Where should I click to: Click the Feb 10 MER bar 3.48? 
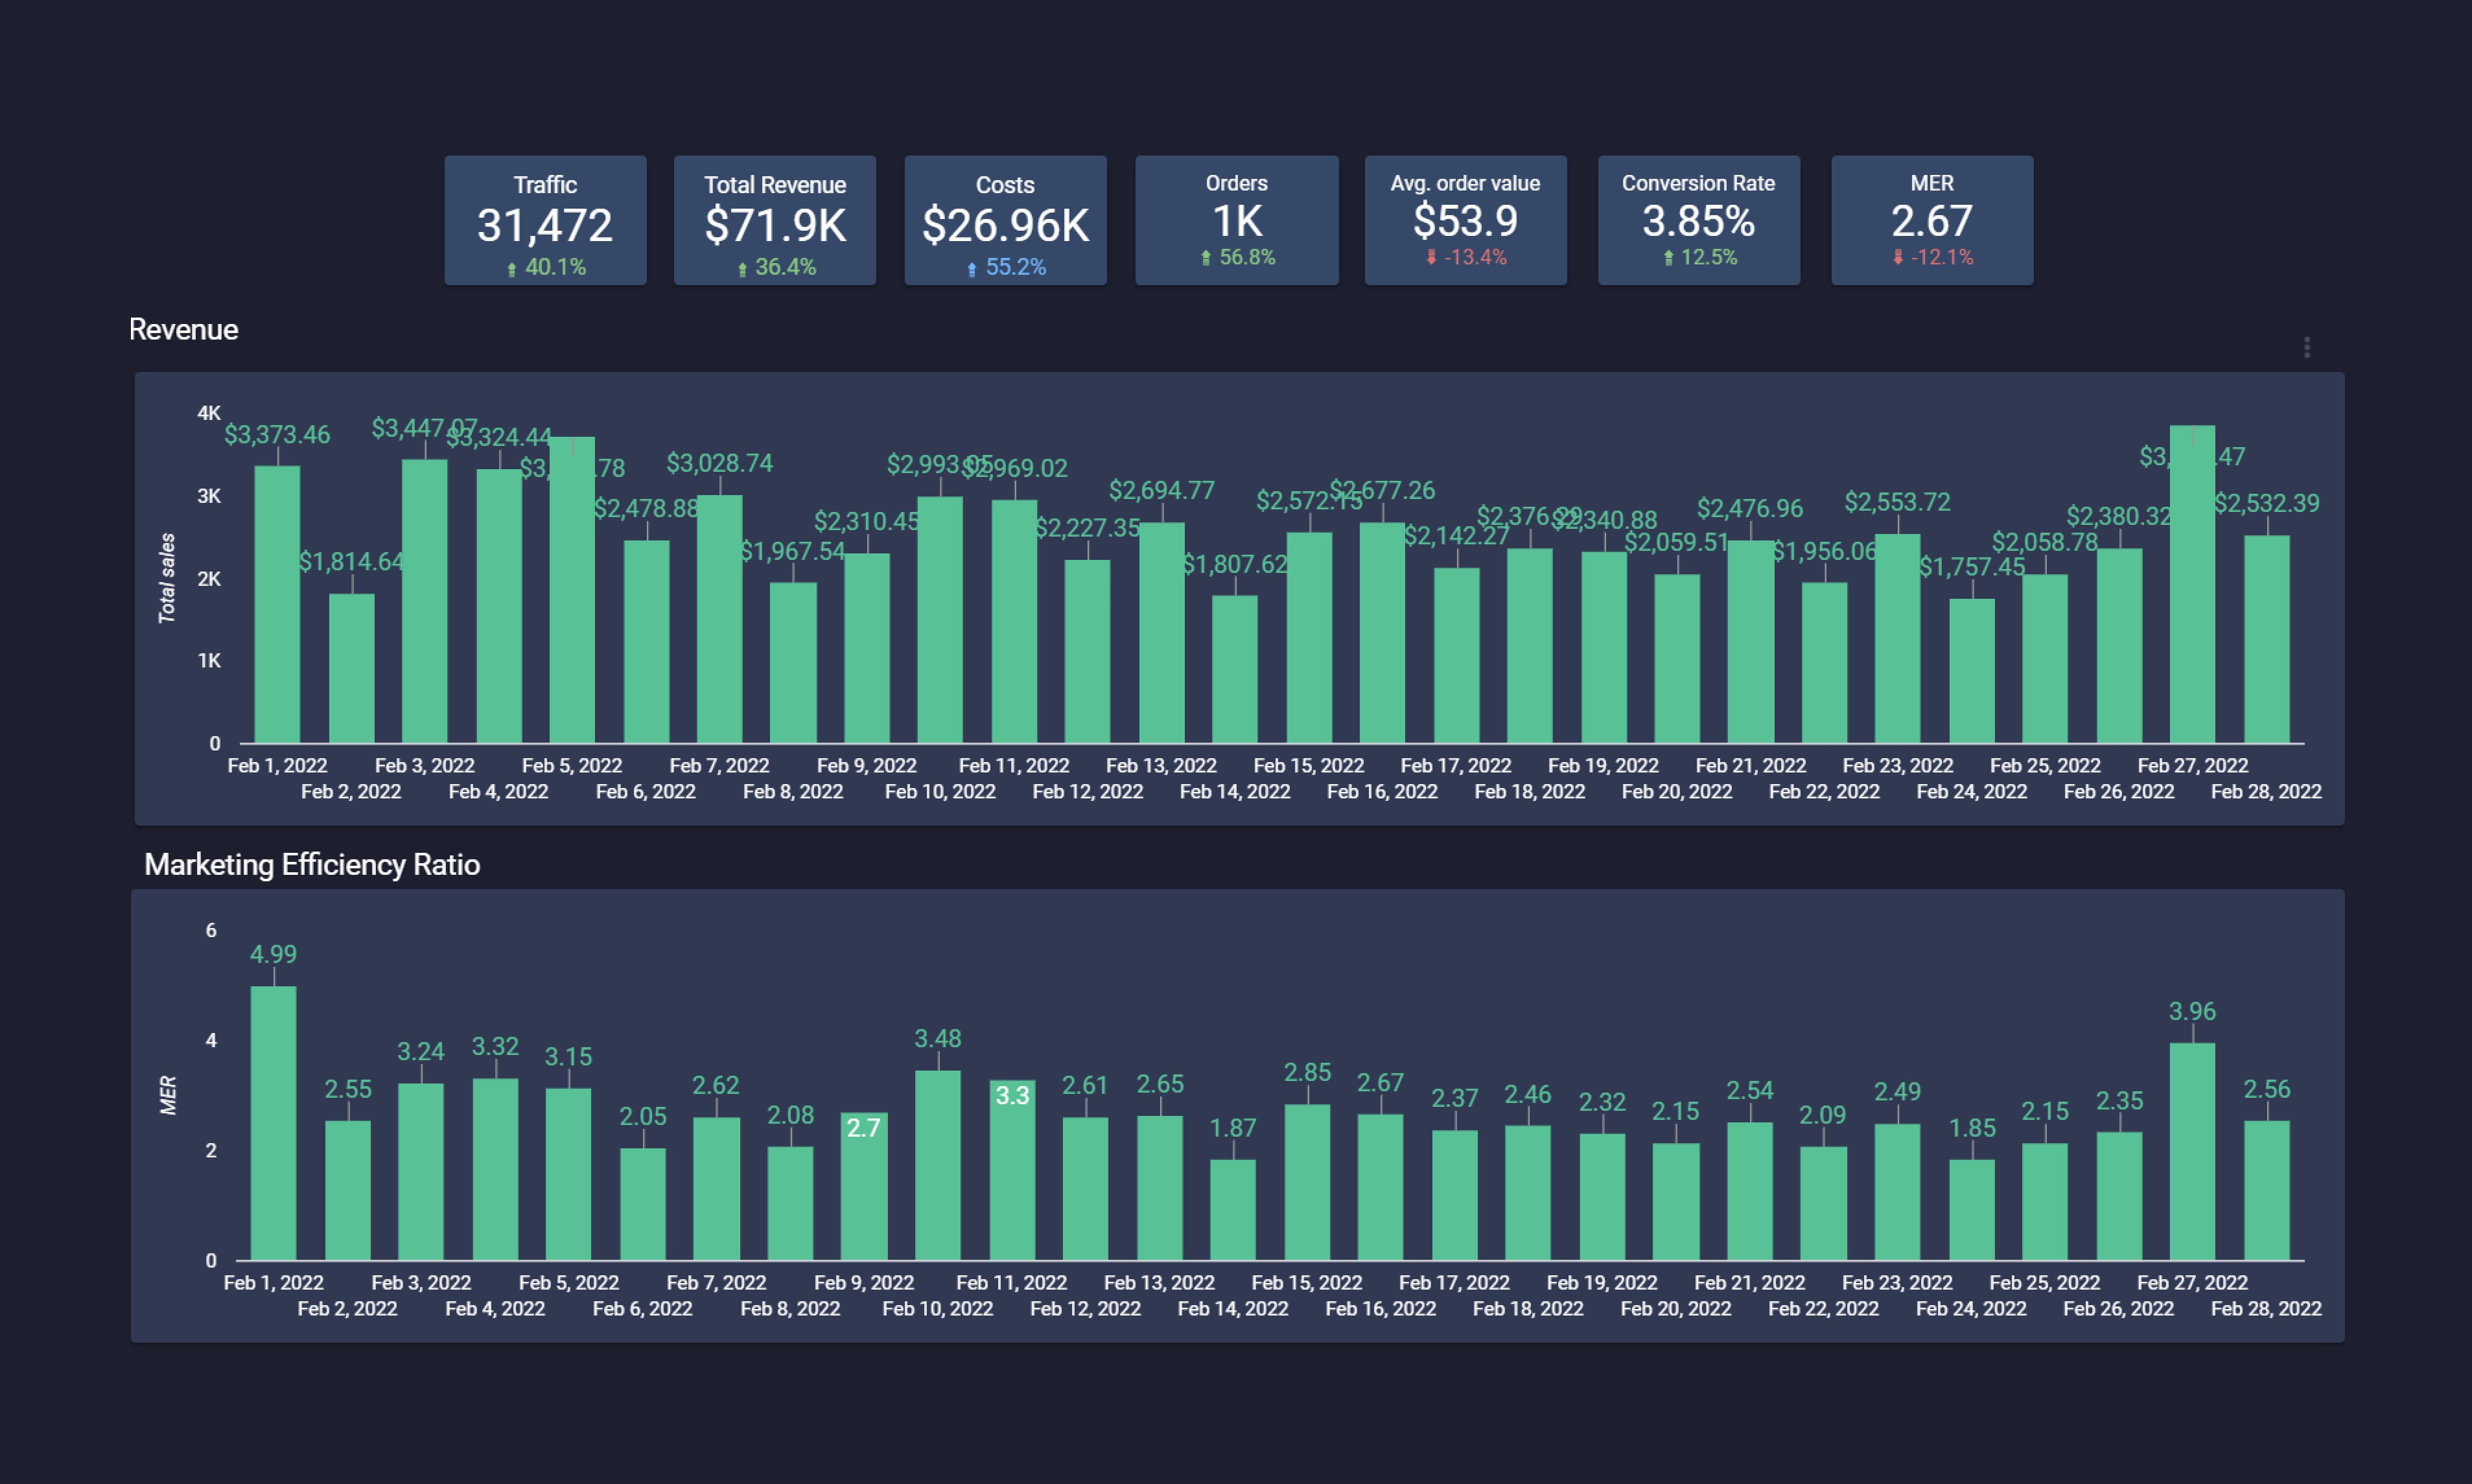point(938,1165)
